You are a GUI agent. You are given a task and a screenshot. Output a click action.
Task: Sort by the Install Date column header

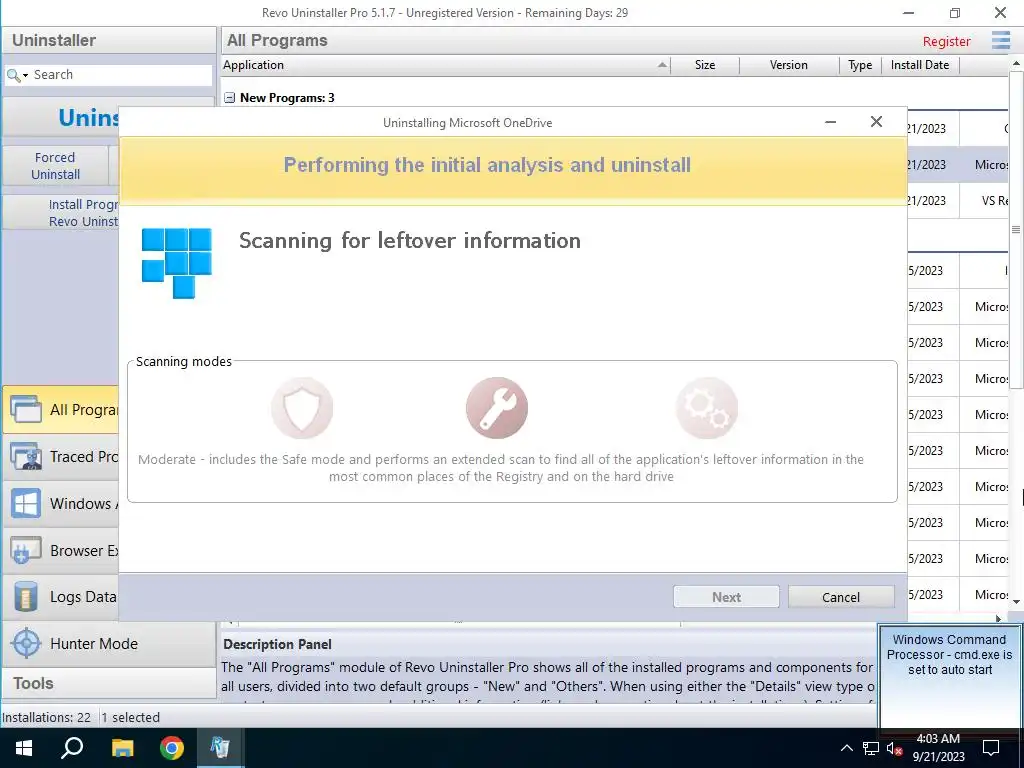tap(920, 65)
